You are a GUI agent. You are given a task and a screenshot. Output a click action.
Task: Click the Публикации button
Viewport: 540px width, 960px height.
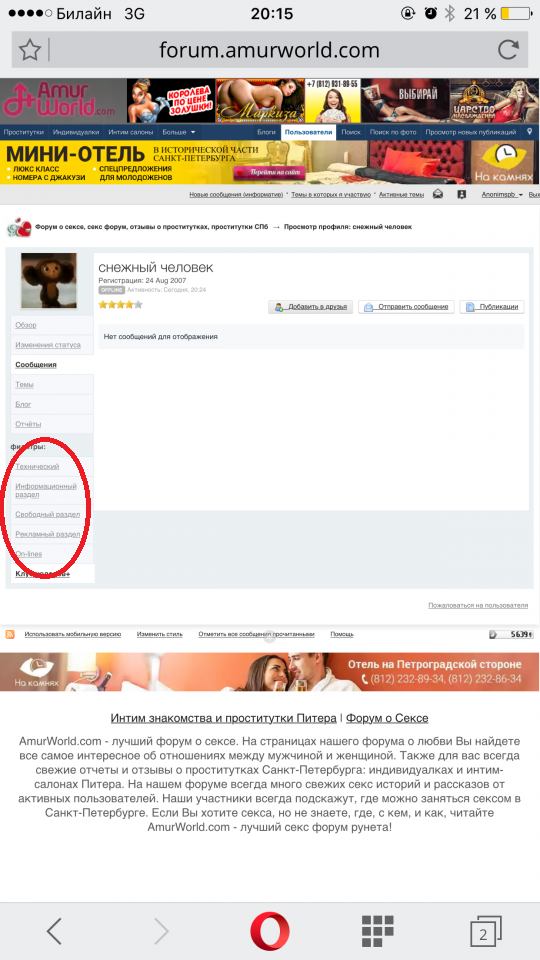pyautogui.click(x=492, y=307)
